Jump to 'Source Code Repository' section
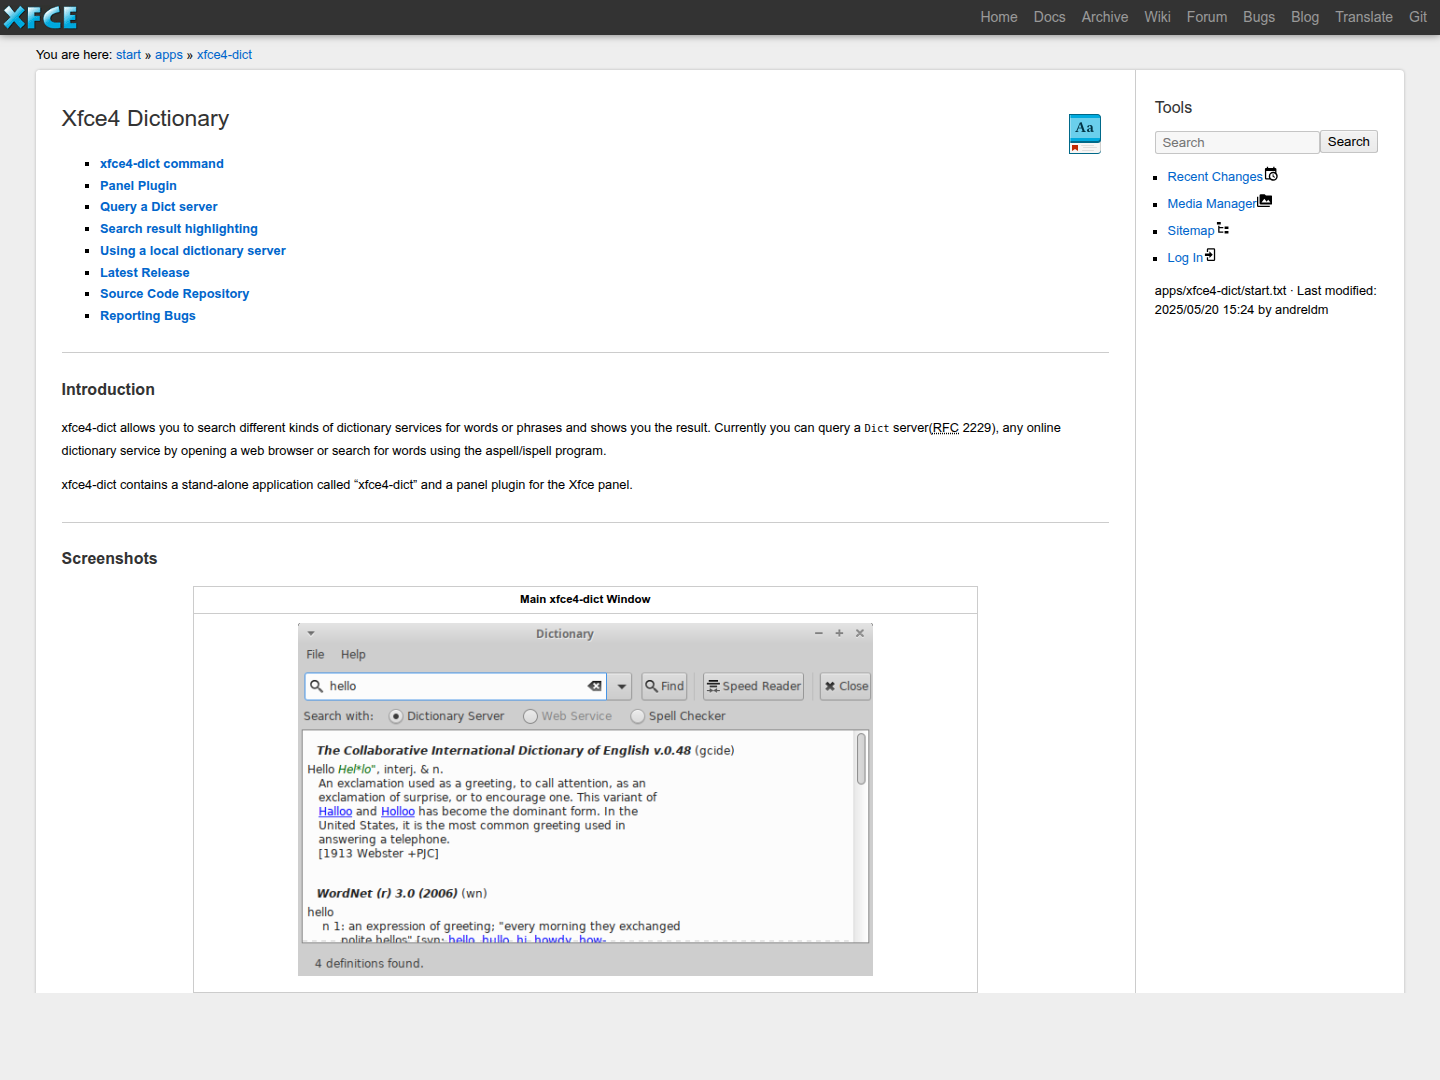Screen dimensions: 1440x1080 [x=175, y=294]
